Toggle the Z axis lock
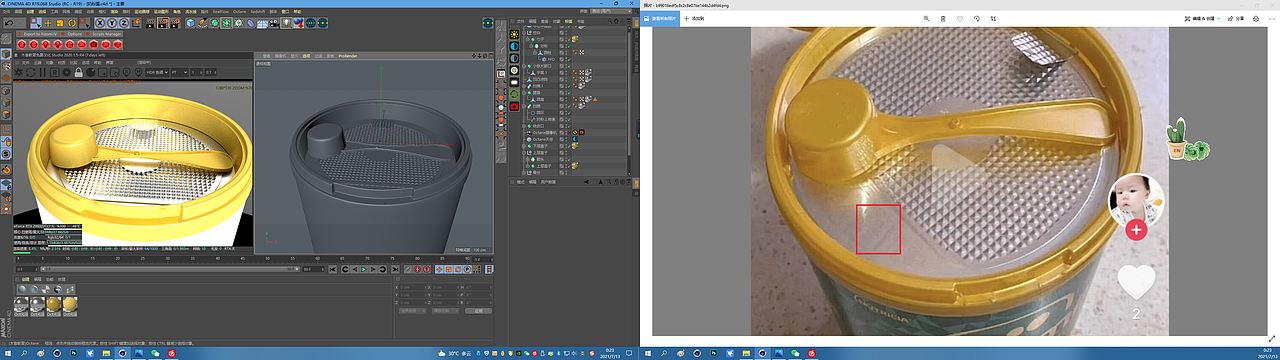 point(124,23)
